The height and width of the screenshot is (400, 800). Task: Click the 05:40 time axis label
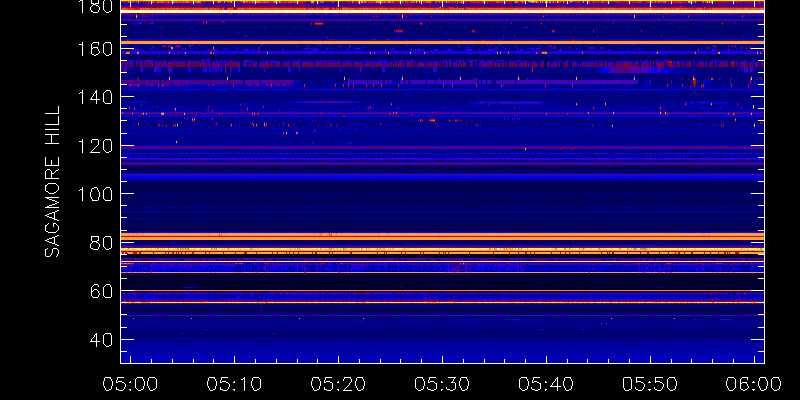click(545, 383)
